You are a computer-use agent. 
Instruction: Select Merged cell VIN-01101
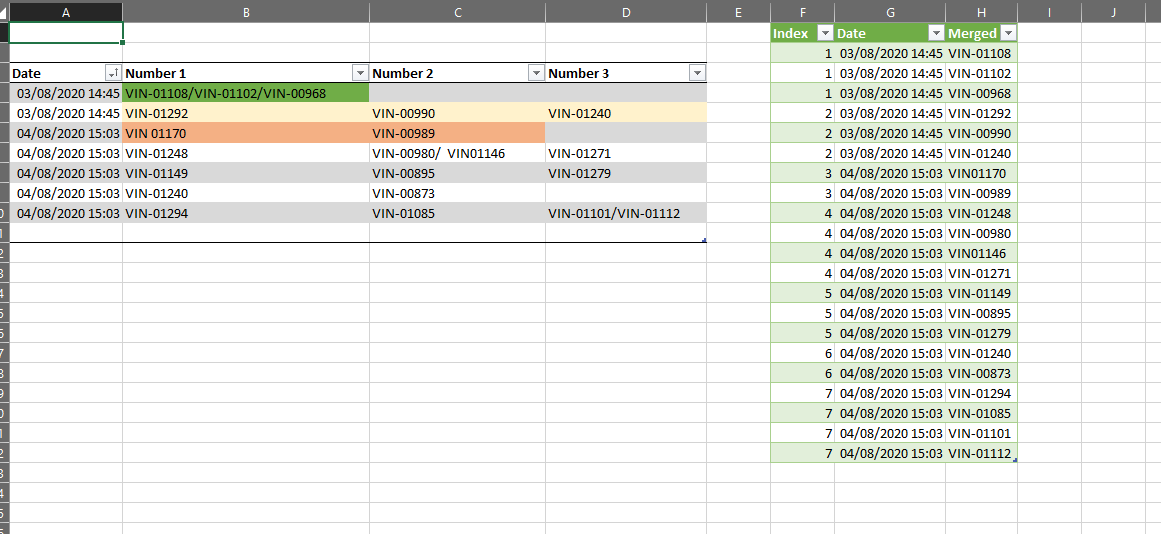pos(981,433)
